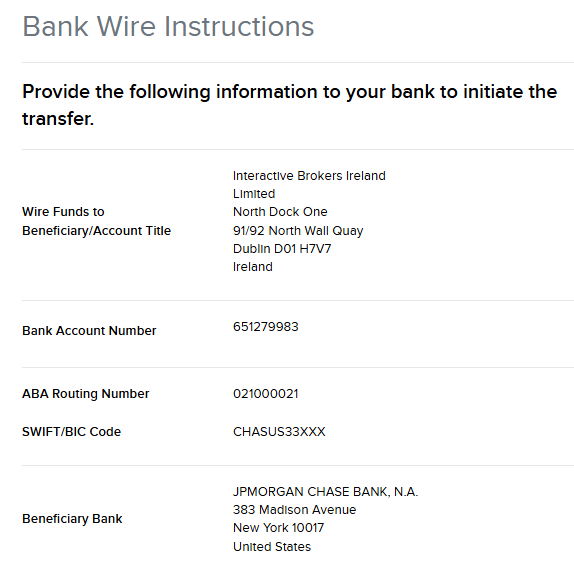
Task: Click Wire Funds to label text
Action: click(63, 212)
